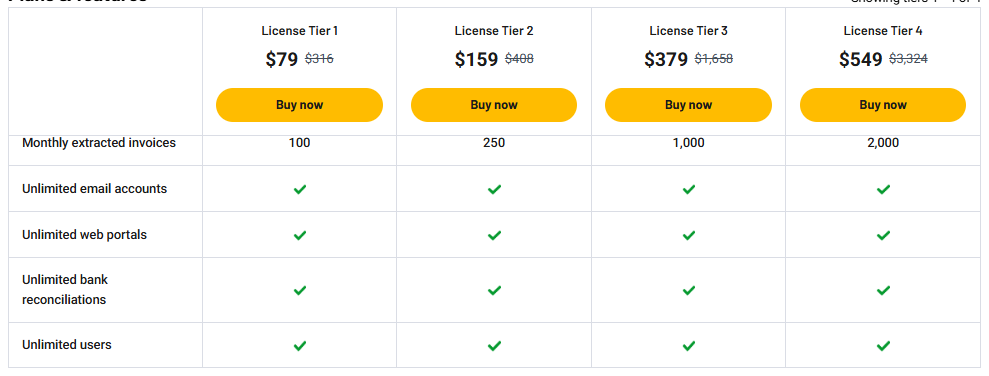Click Buy now for License Tier 1

click(299, 105)
